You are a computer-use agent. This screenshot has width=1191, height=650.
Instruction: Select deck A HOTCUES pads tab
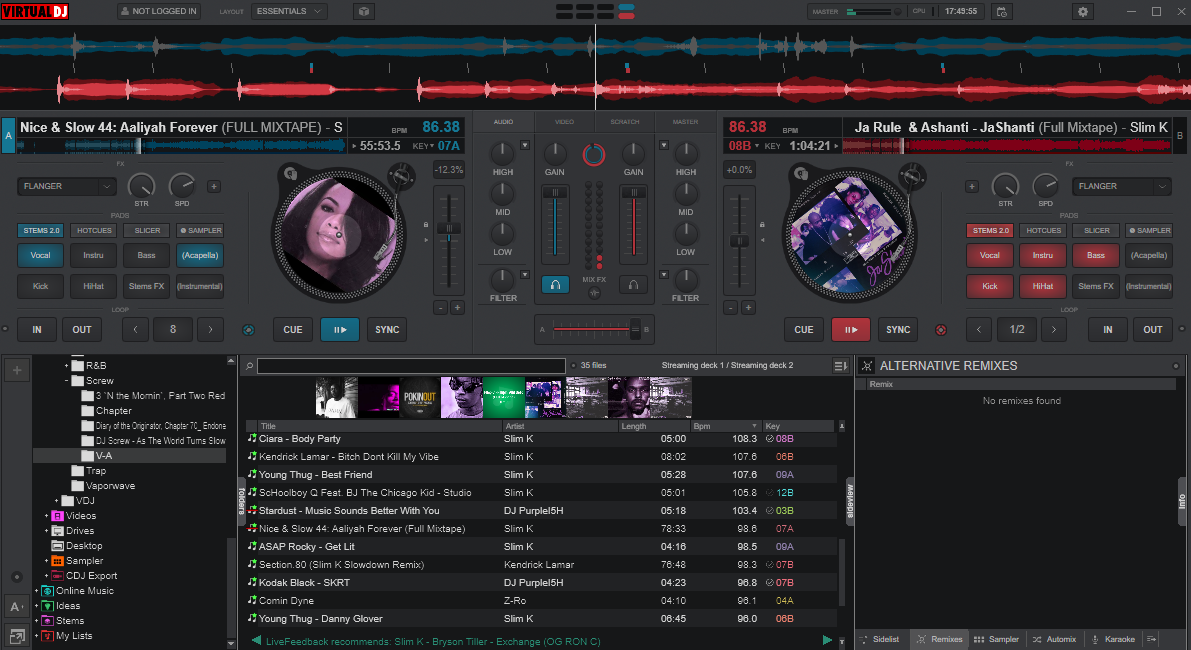click(x=93, y=230)
